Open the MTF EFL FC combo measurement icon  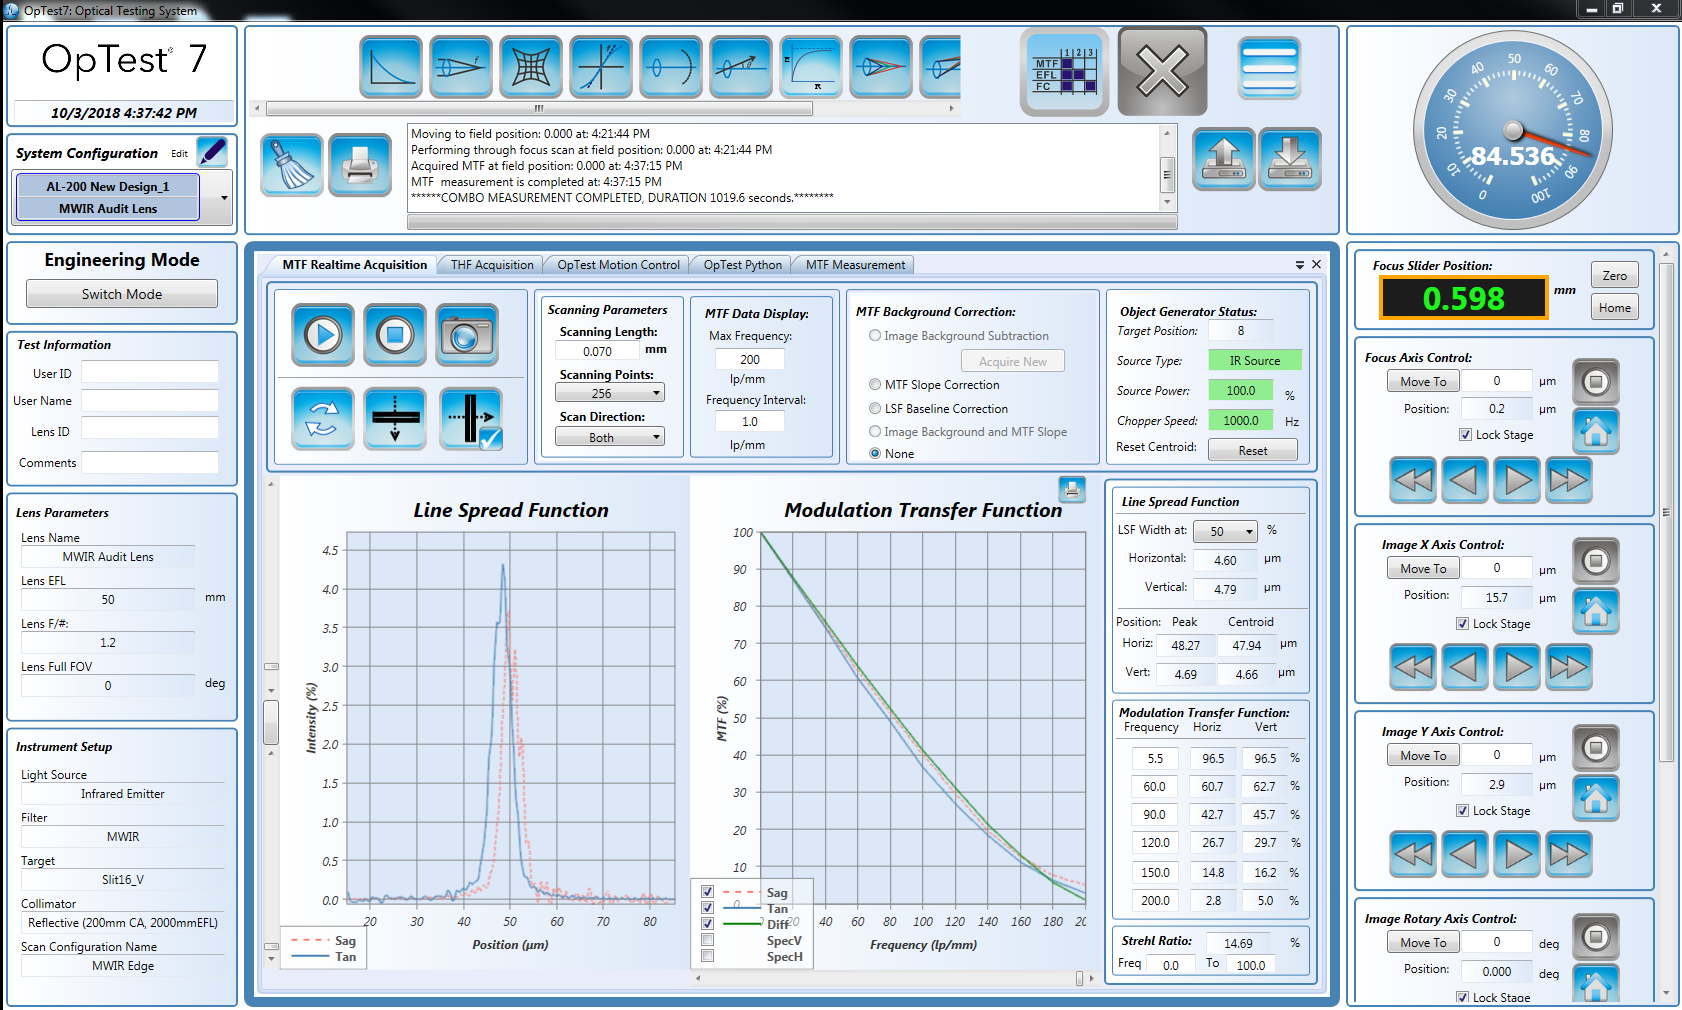pyautogui.click(x=1065, y=72)
